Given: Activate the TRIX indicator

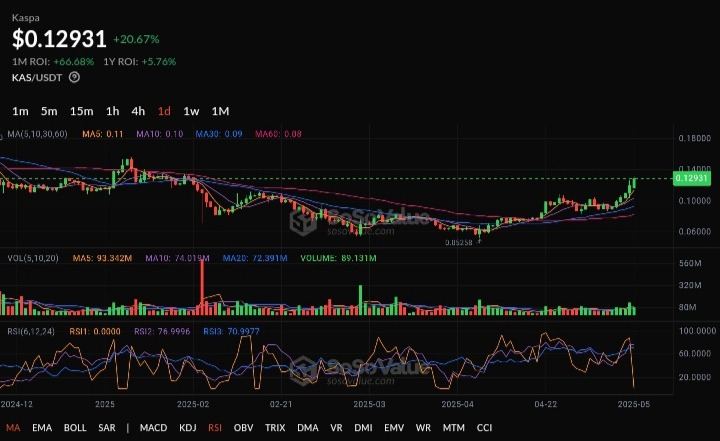Looking at the screenshot, I should (276, 428).
